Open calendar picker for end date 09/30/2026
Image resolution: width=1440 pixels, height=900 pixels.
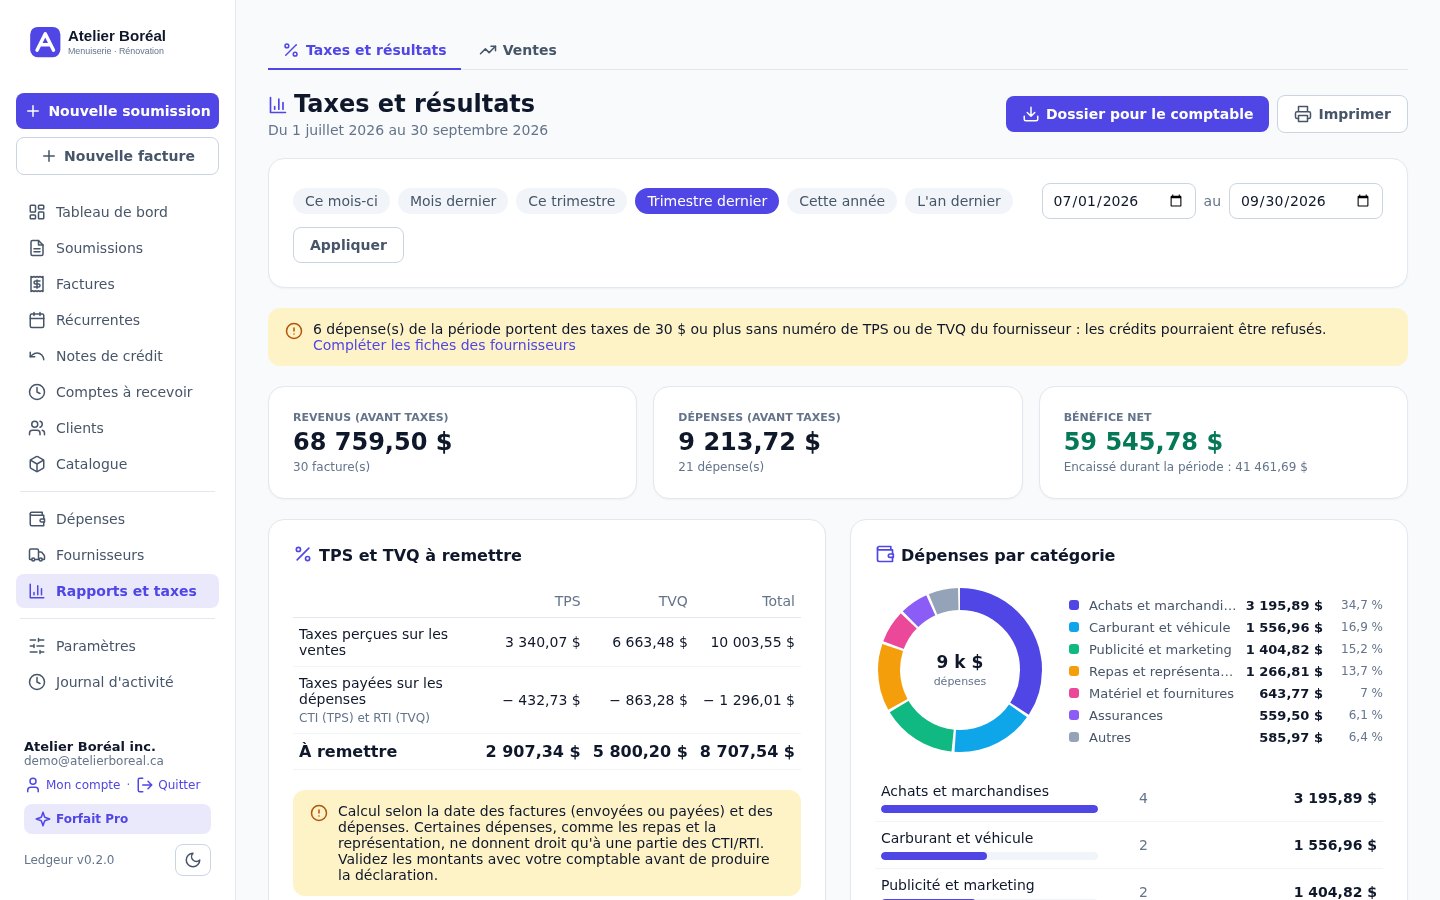pyautogui.click(x=1363, y=201)
